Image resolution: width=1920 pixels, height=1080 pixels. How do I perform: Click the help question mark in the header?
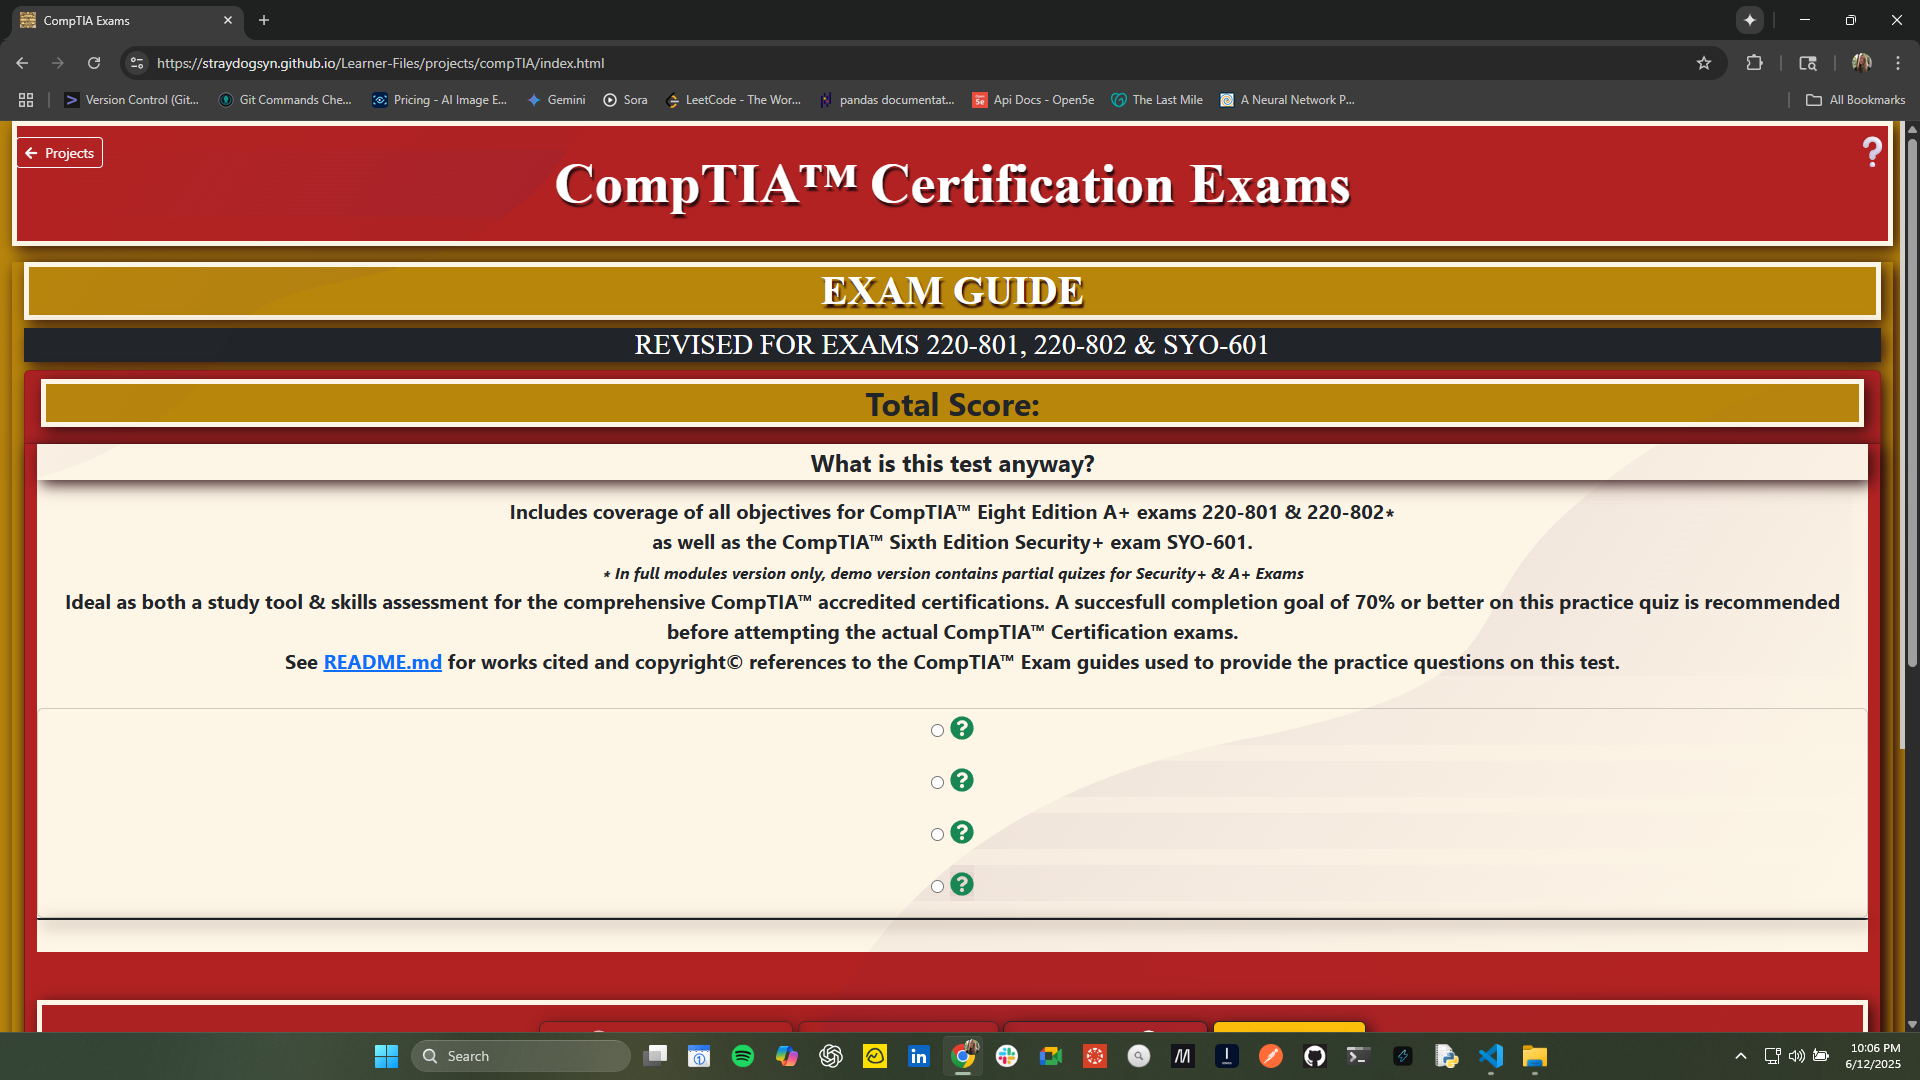(1872, 152)
